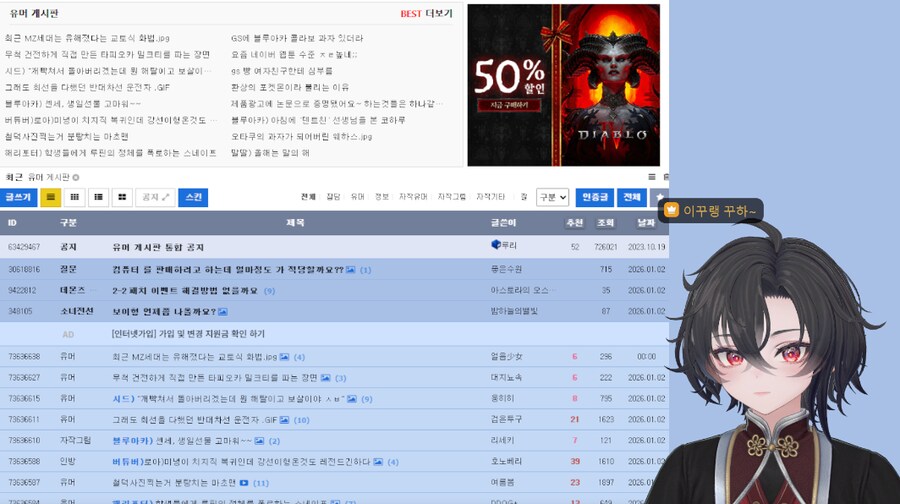900x504 pixels.
Task: Select the 자작기타 category filter
Action: (490, 197)
